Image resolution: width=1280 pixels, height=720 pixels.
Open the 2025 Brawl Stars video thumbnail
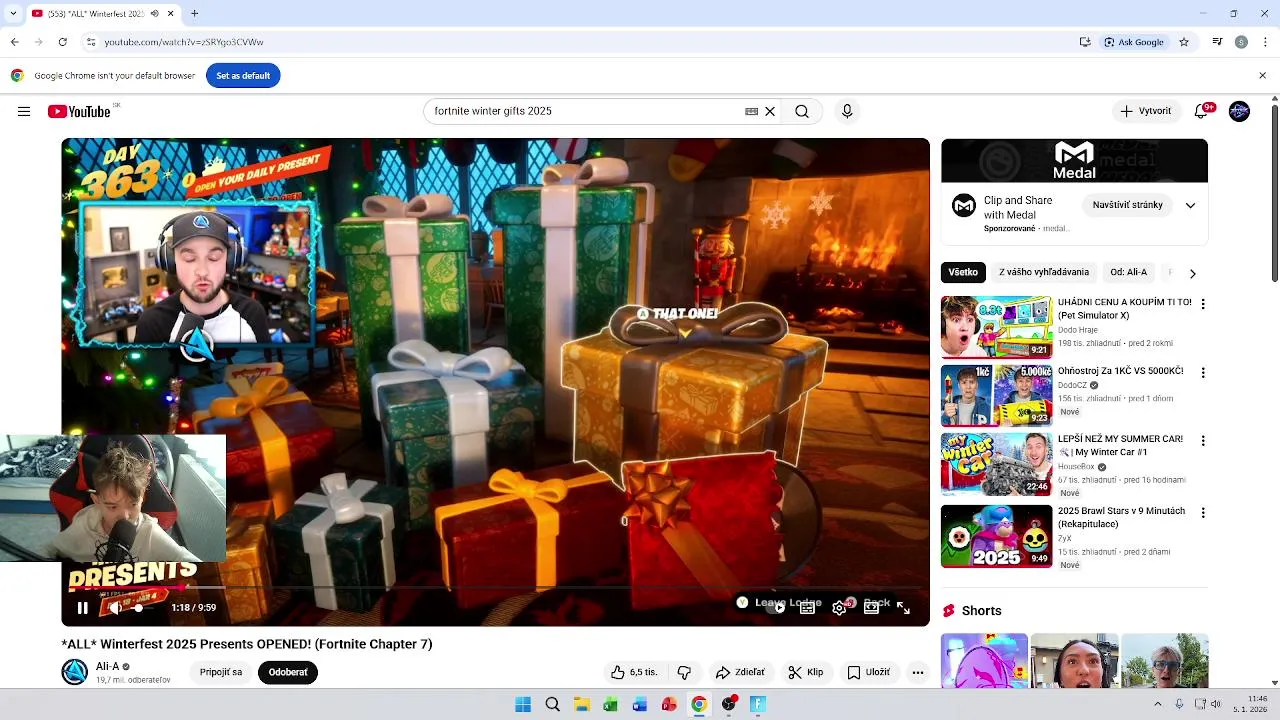(997, 536)
